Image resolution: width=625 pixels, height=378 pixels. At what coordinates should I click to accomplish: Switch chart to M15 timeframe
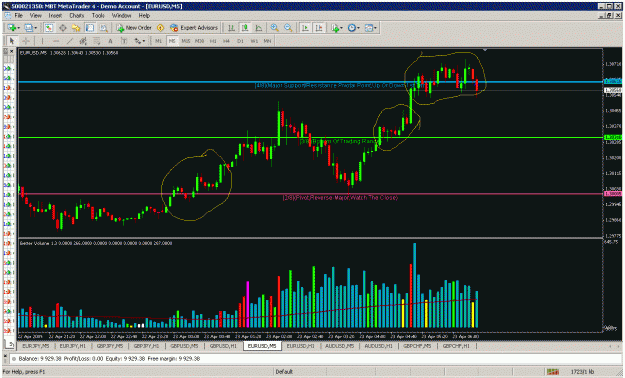tap(186, 41)
